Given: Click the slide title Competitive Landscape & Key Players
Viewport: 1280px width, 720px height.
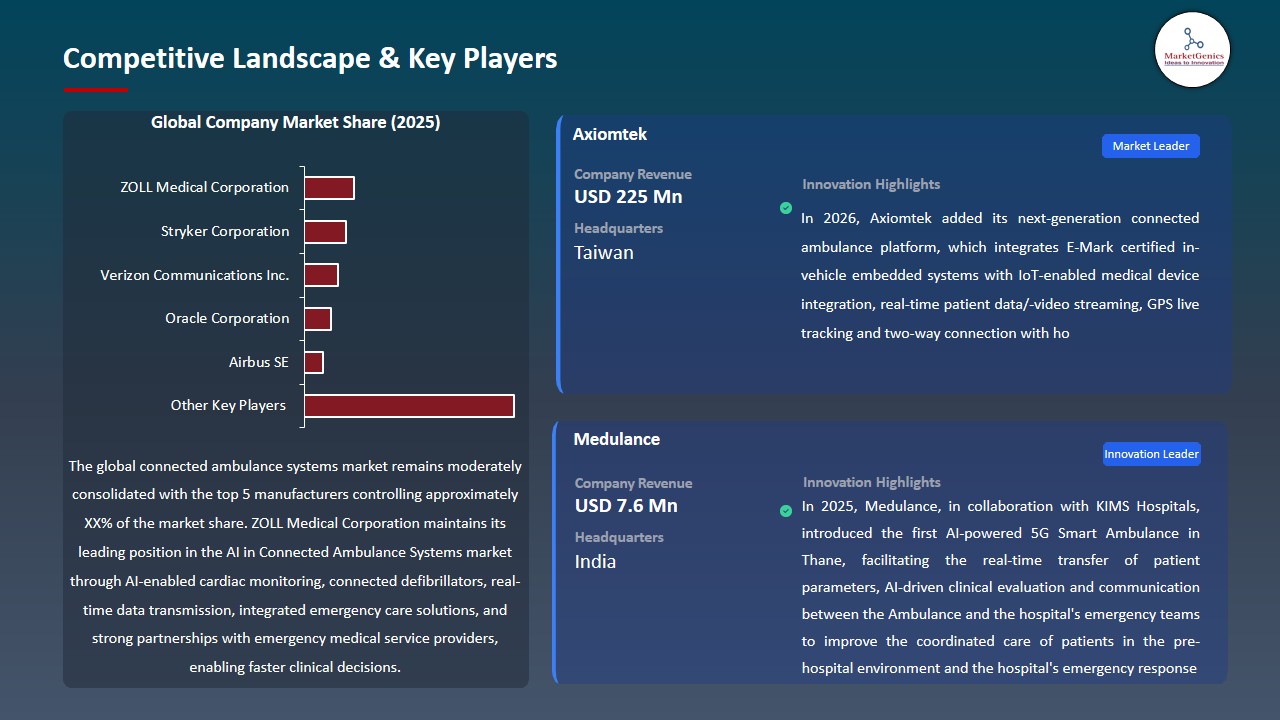Looking at the screenshot, I should click(310, 58).
